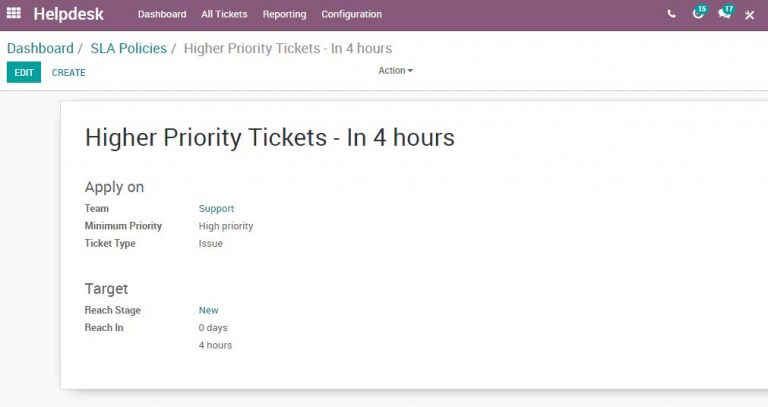Open the Support team link

216,209
